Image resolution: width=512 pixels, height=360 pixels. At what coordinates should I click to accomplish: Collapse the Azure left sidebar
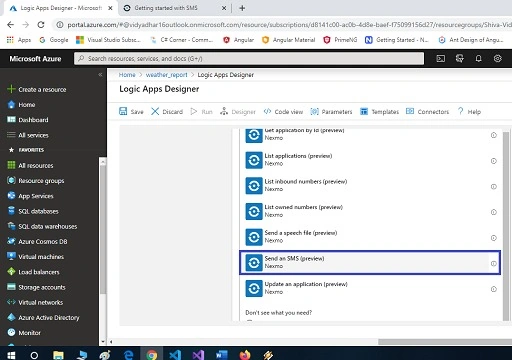(x=100, y=75)
